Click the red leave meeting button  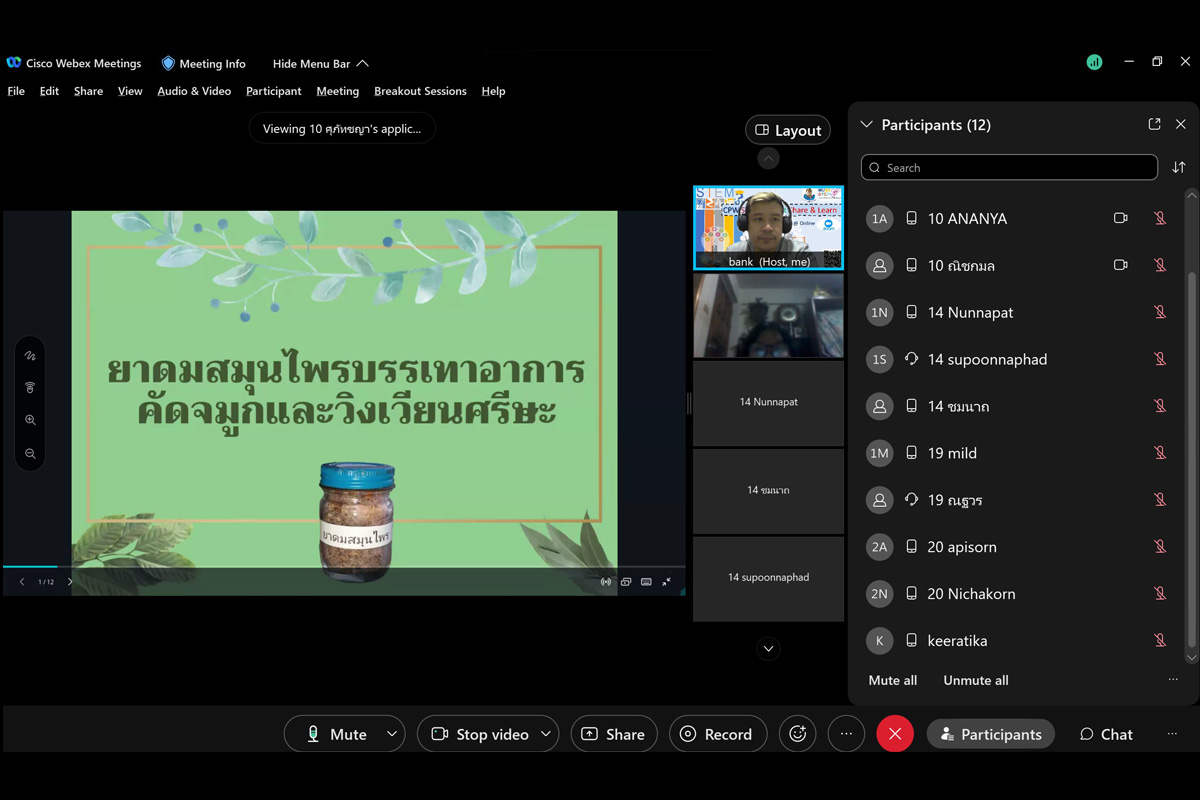pos(895,734)
